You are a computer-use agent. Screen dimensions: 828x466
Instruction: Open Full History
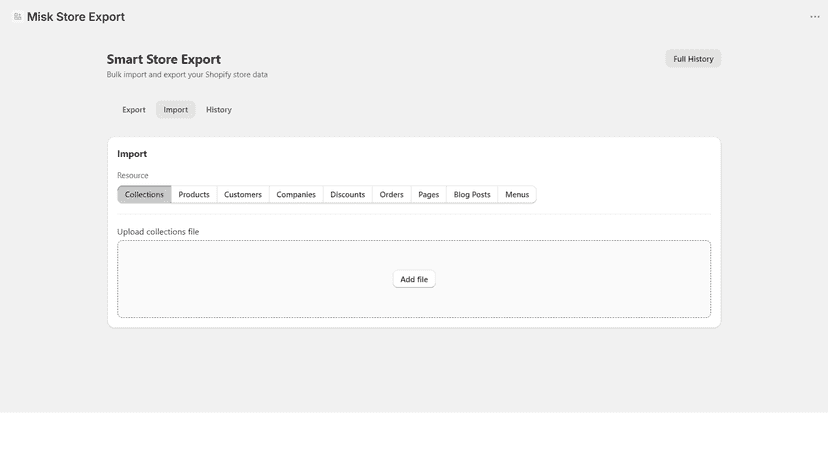point(693,59)
